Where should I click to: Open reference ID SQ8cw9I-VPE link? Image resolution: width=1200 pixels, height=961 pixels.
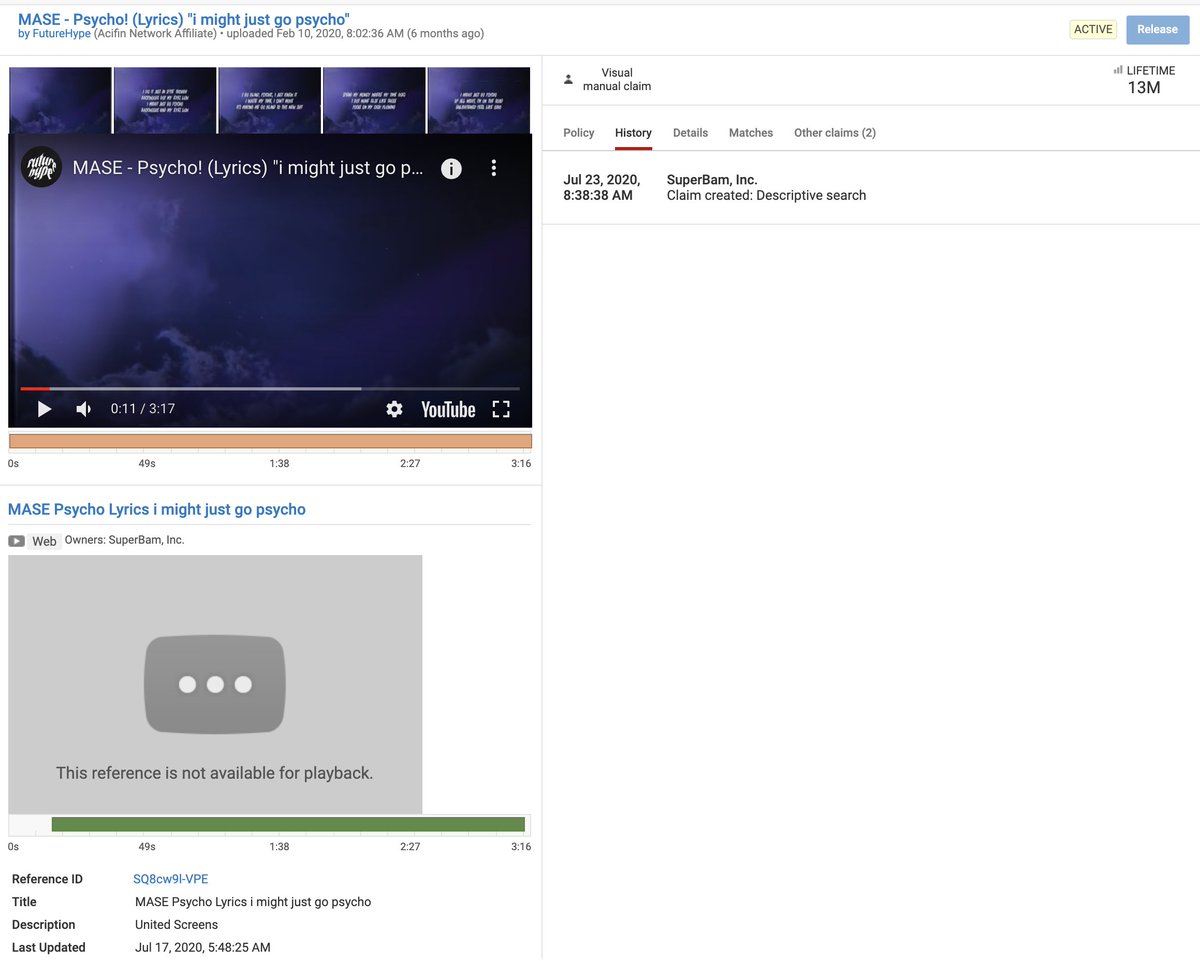171,879
